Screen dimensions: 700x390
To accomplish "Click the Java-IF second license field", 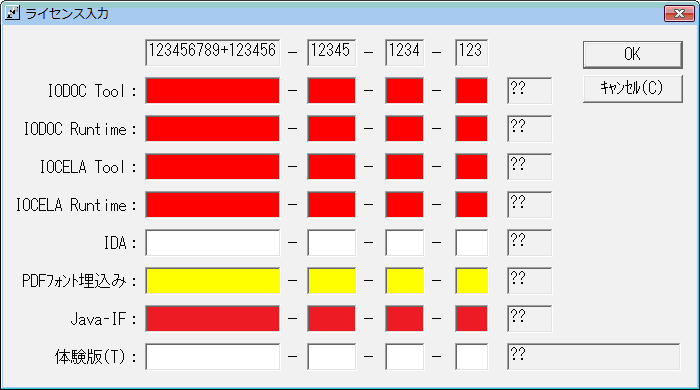I will [x=331, y=319].
